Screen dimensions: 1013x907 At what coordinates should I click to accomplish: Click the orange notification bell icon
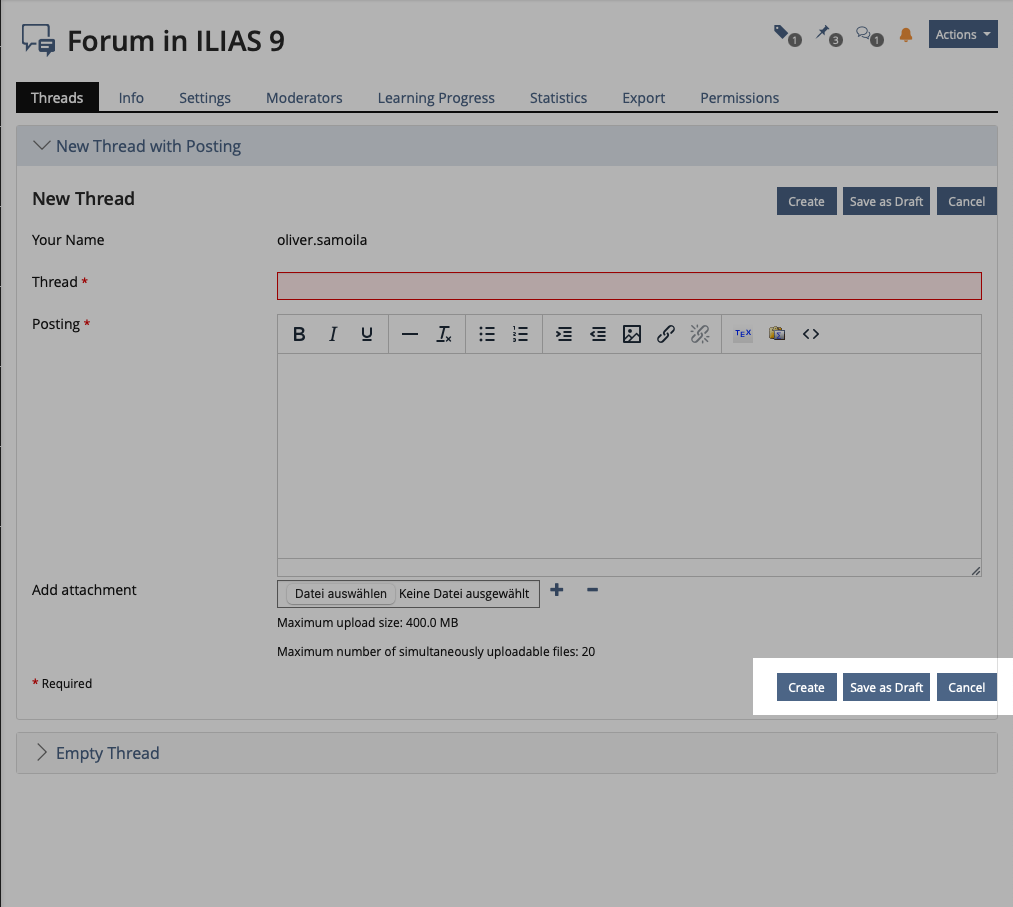click(x=906, y=35)
